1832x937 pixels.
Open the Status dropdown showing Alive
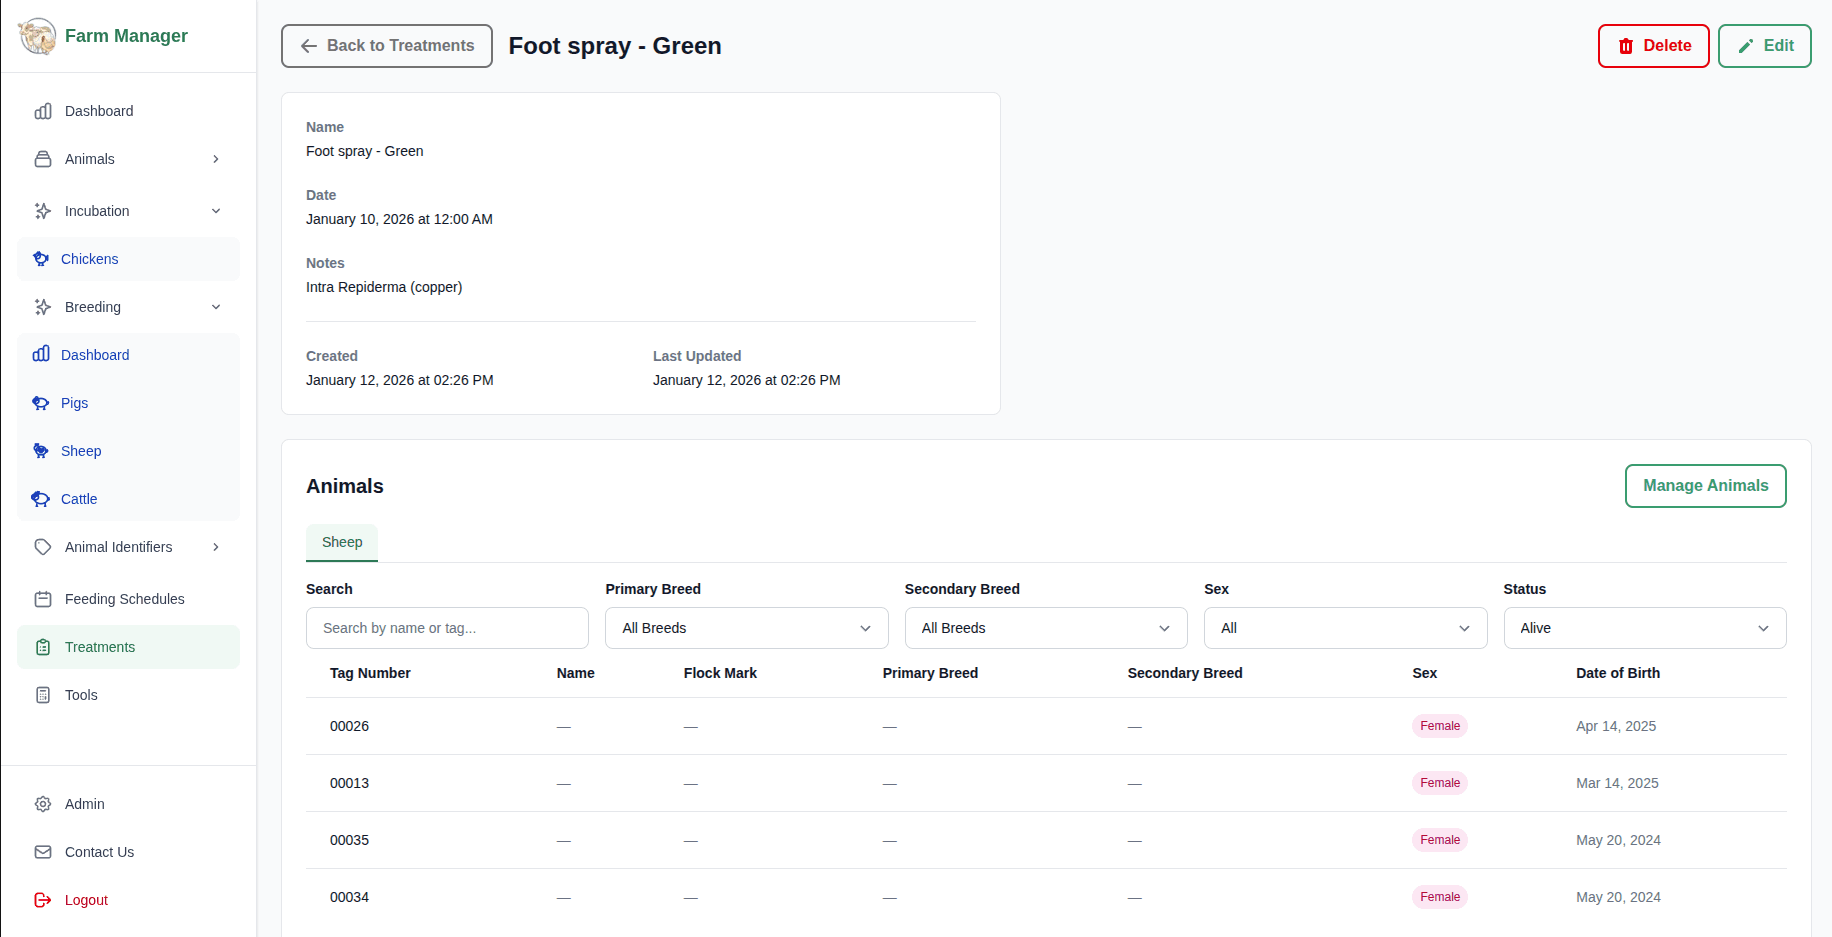pyautogui.click(x=1644, y=628)
